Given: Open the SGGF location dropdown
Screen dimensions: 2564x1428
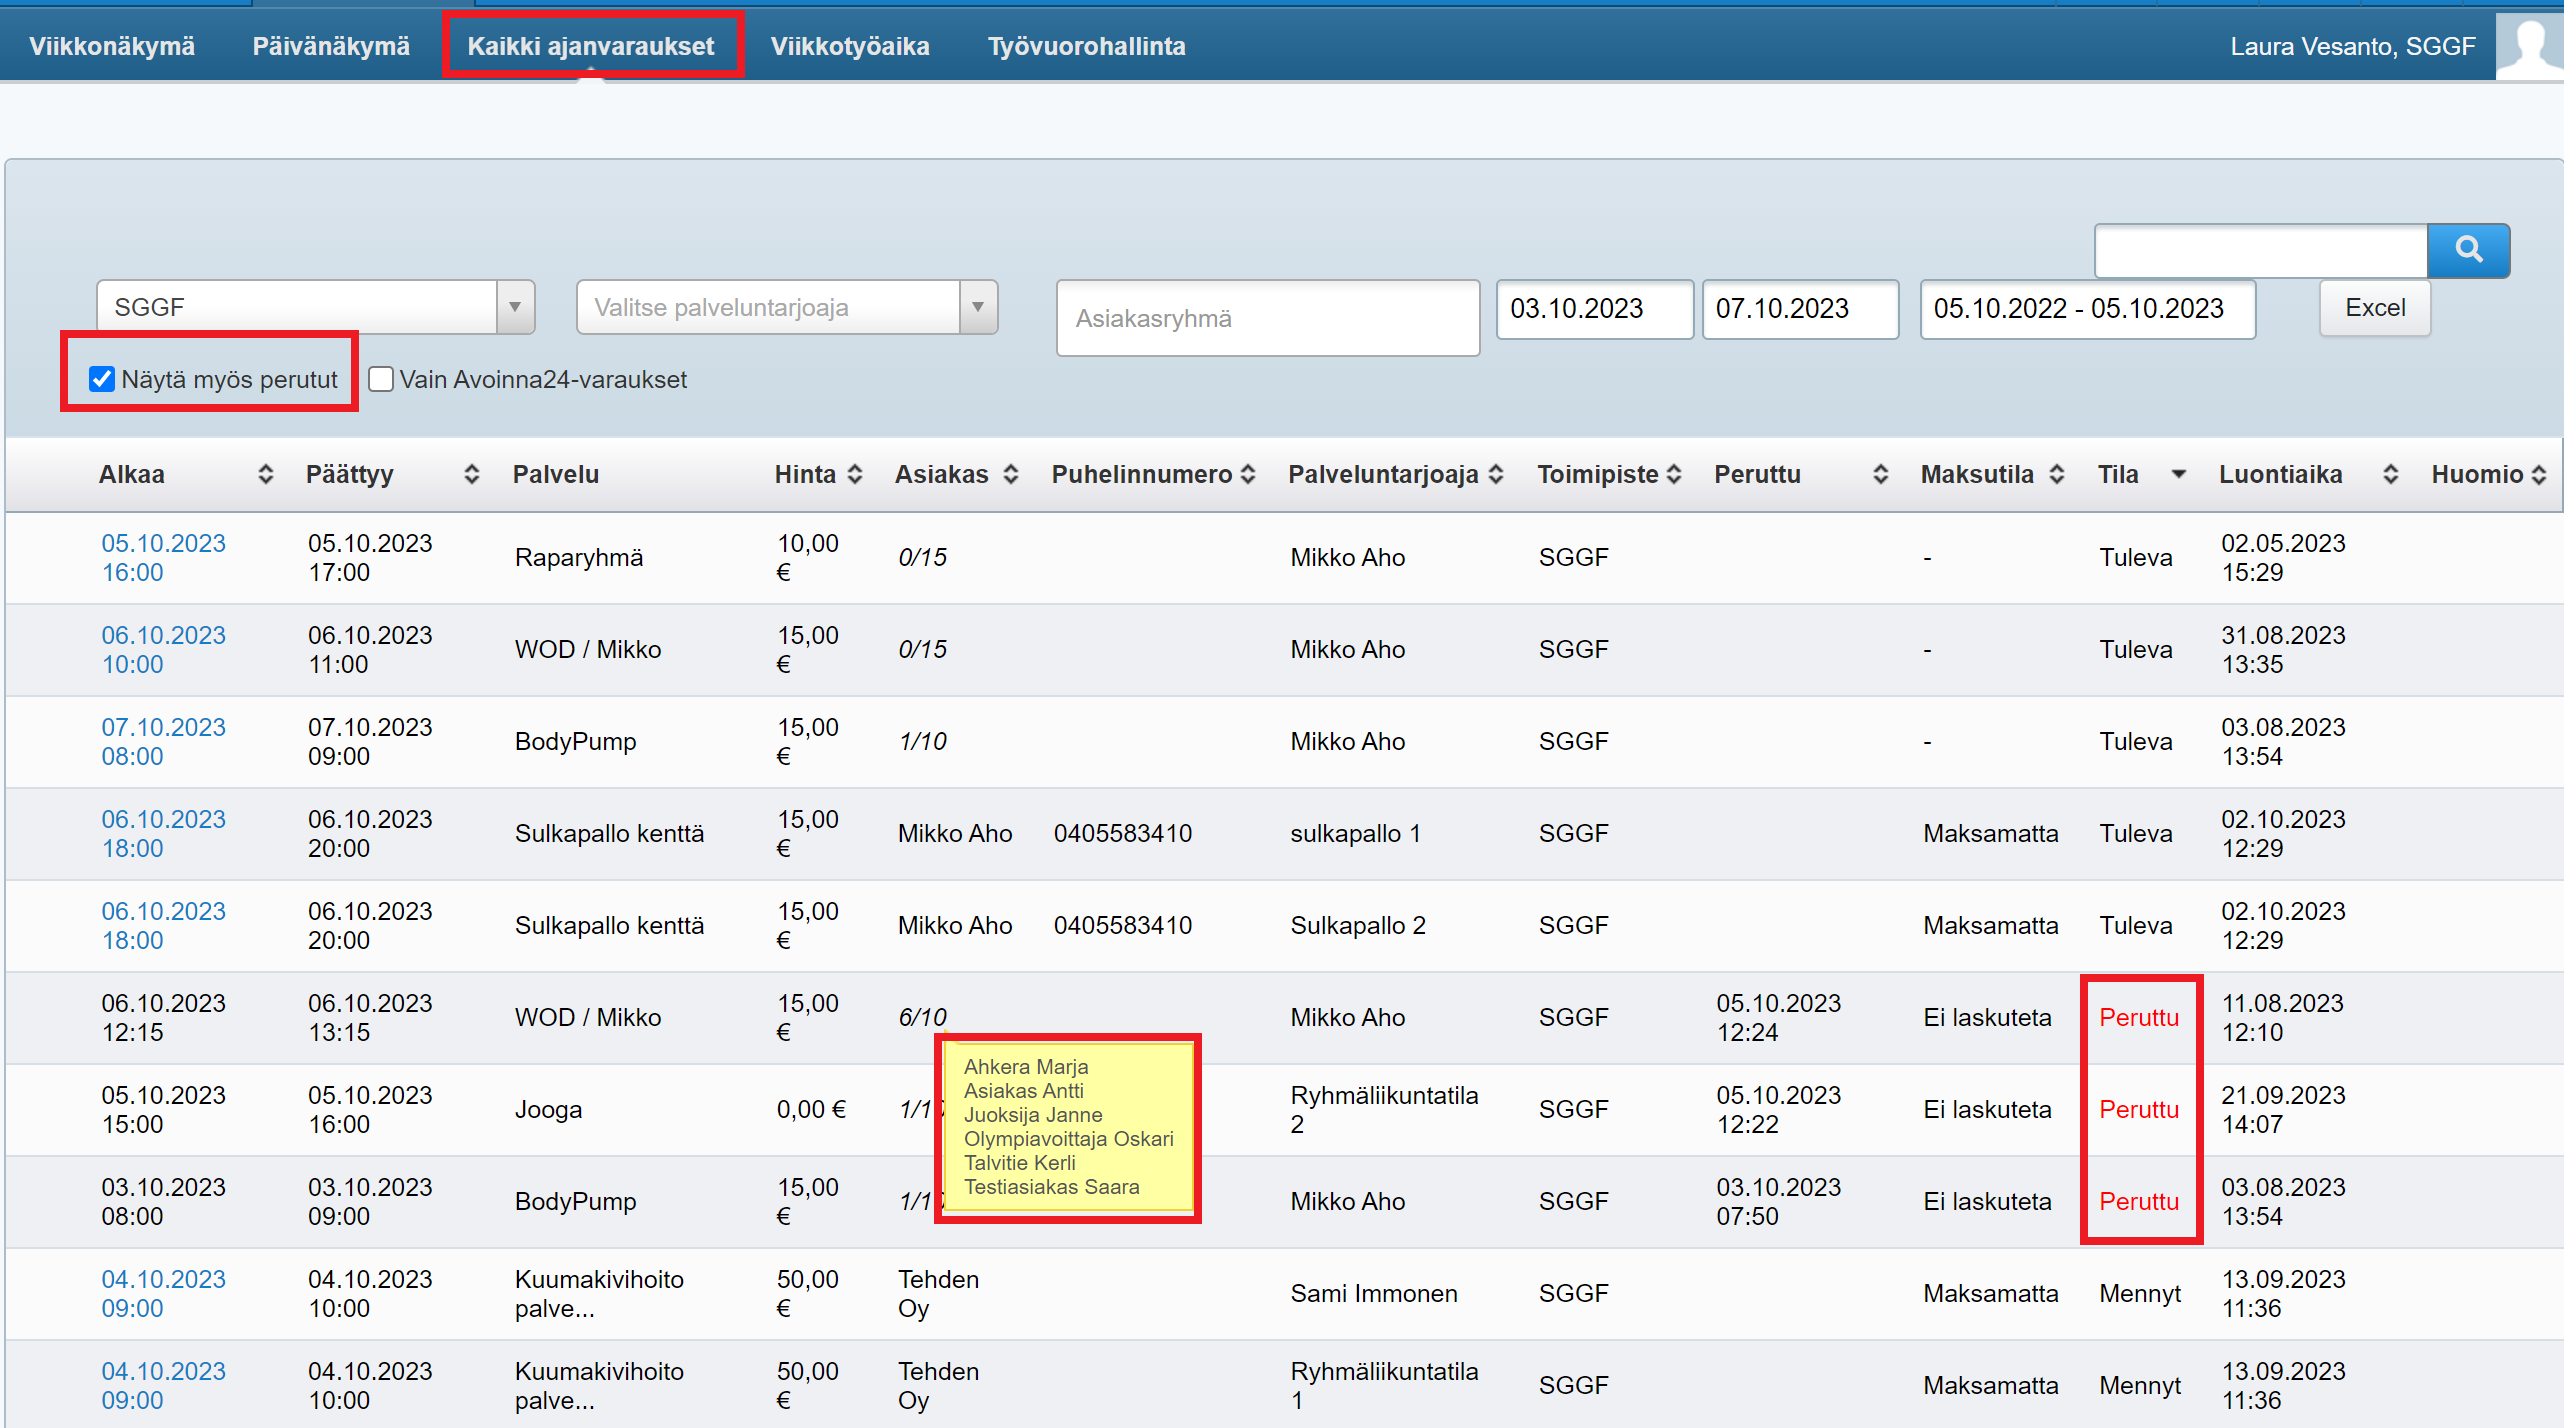Looking at the screenshot, I should coord(315,307).
